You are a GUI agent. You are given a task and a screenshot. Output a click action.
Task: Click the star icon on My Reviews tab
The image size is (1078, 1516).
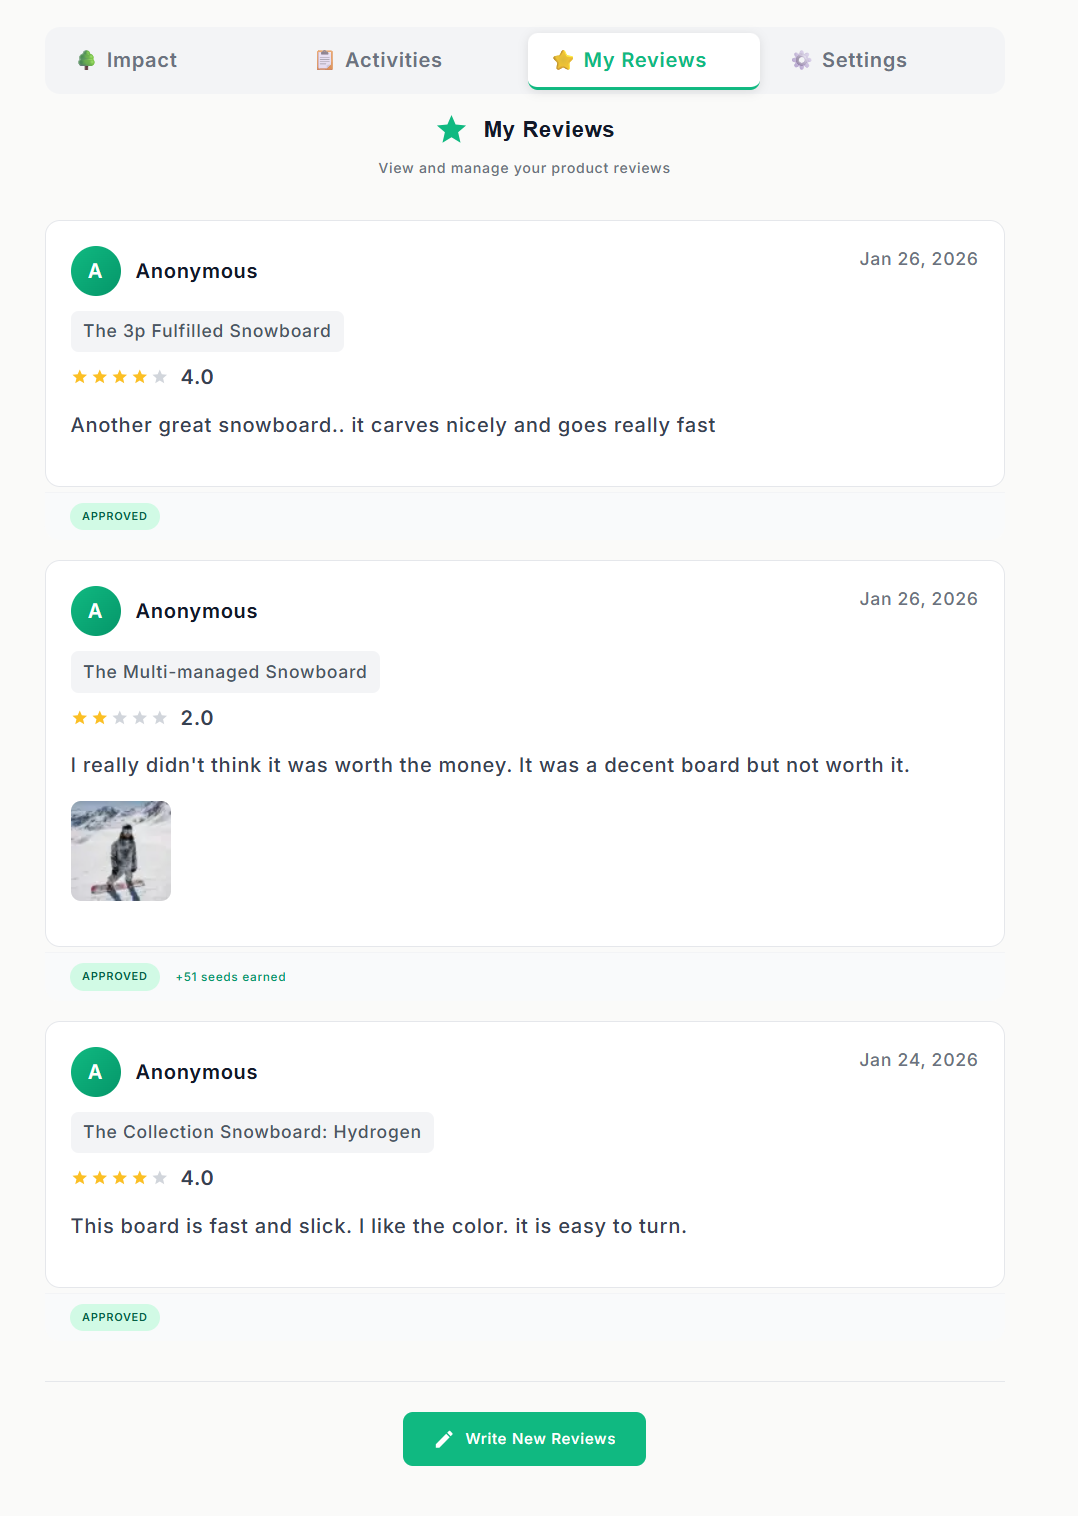[563, 60]
